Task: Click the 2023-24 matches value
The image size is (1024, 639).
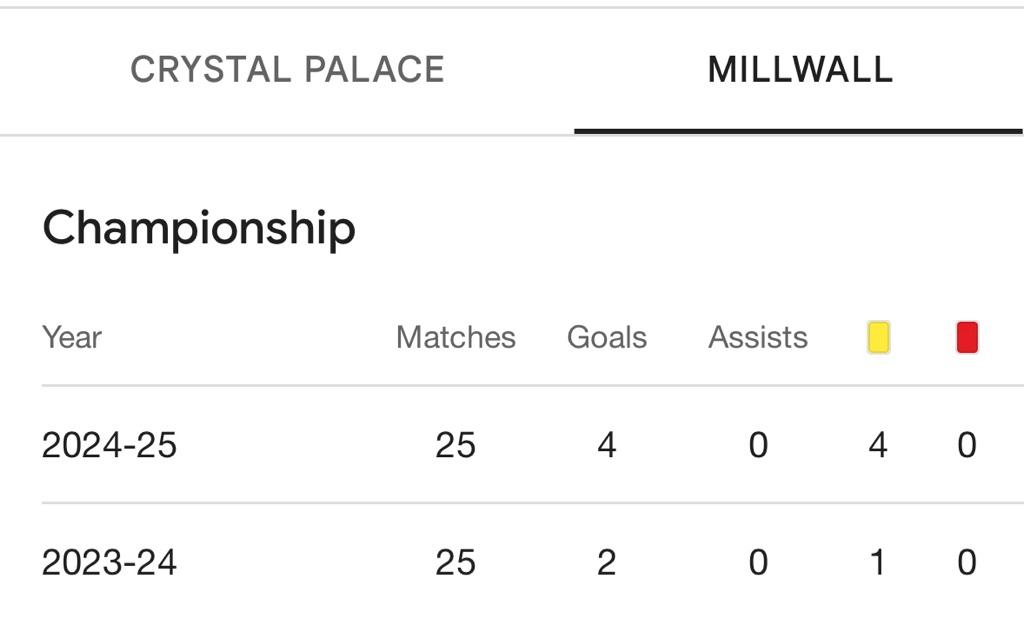Action: (x=456, y=563)
